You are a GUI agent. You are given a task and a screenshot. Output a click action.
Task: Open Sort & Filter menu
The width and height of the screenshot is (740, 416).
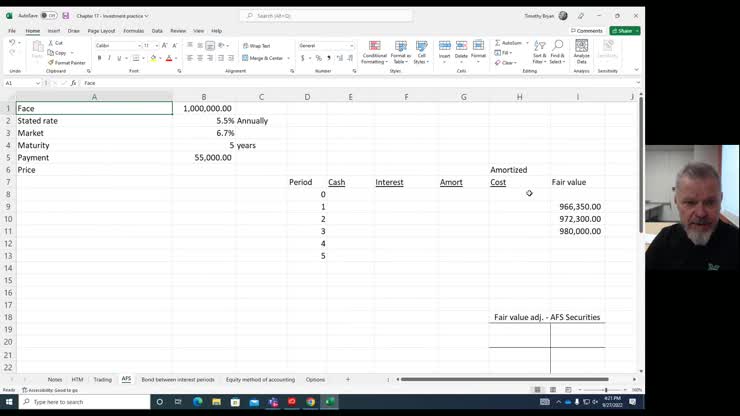point(539,52)
